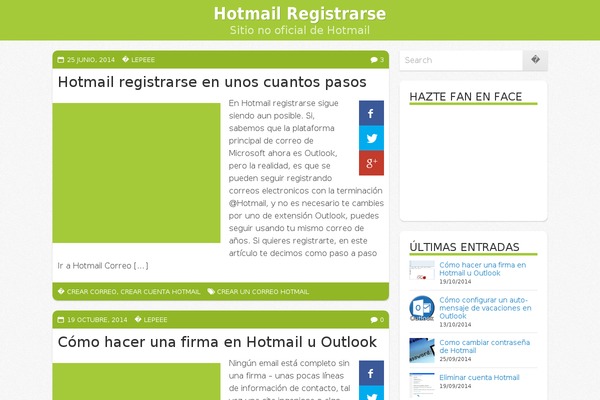The width and height of the screenshot is (600, 400).
Task: Click green featured image of first post
Action: (136, 173)
